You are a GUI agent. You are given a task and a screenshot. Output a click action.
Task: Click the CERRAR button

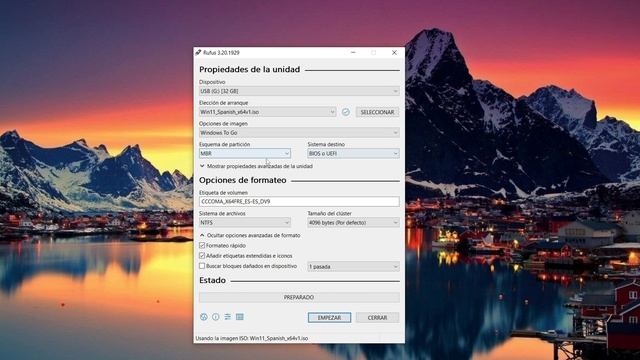click(x=378, y=318)
